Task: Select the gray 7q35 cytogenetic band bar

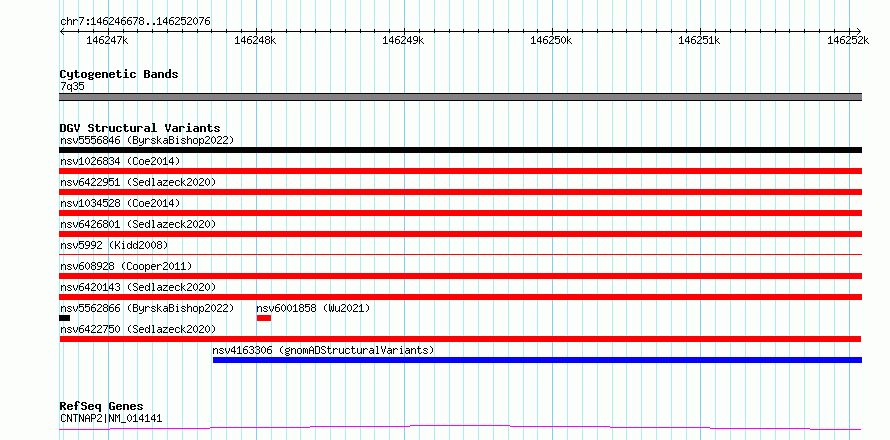Action: 460,97
